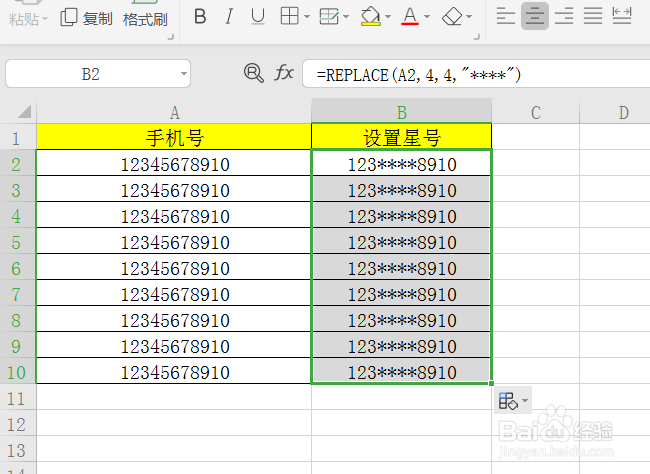Click the 设置星号 header cell
This screenshot has height=474, width=650.
(x=402, y=137)
